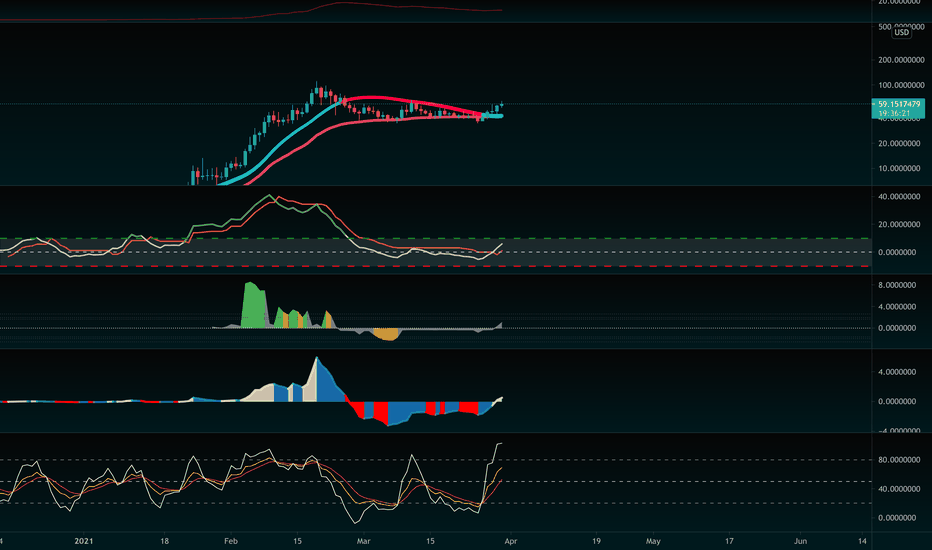Click the 19 date label on time axis

(596, 541)
